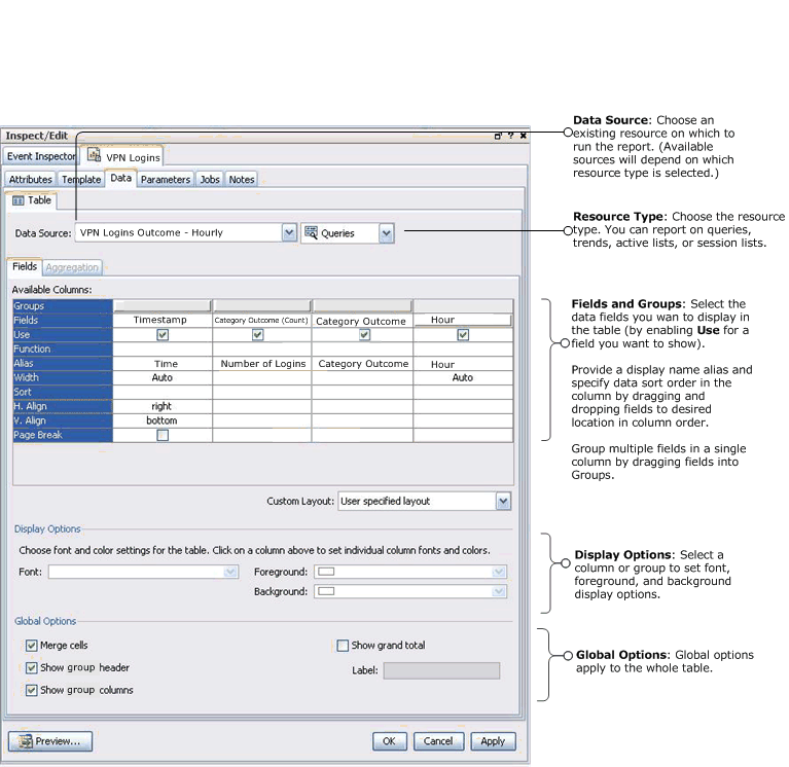Uncheck Show group columns option

pyautogui.click(x=31, y=690)
